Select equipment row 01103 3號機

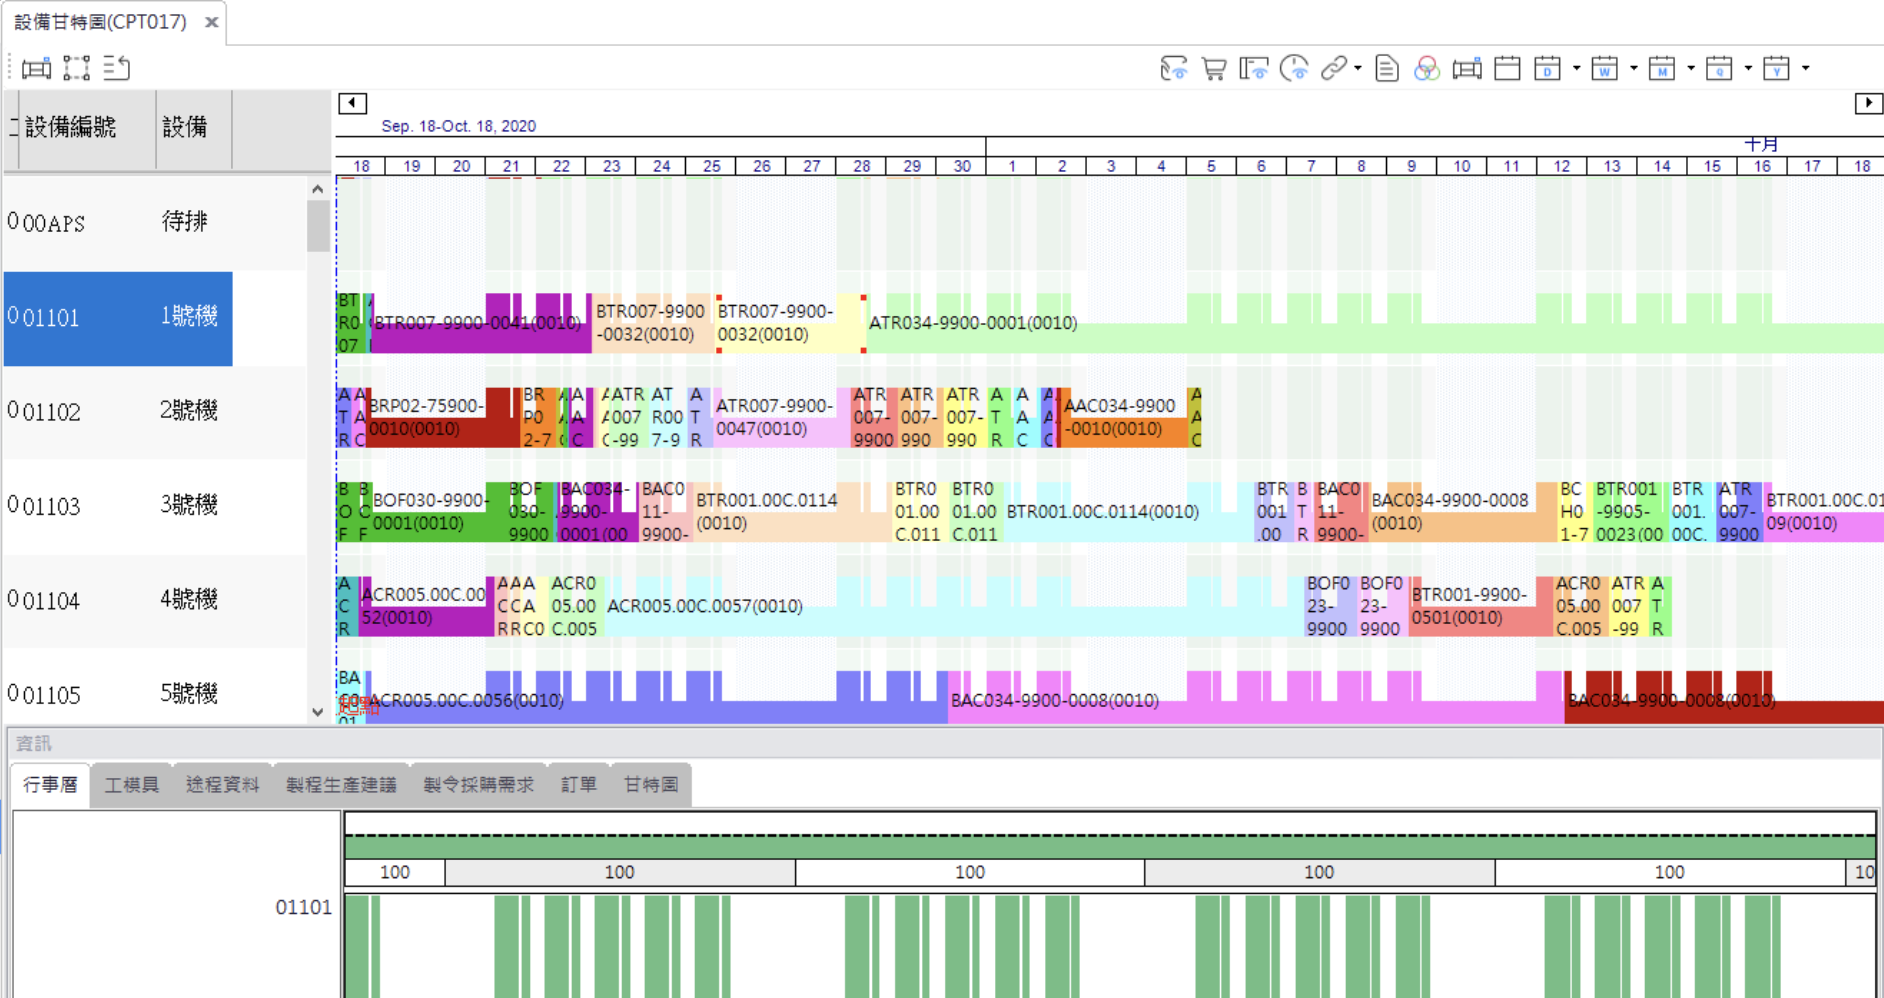pos(120,505)
